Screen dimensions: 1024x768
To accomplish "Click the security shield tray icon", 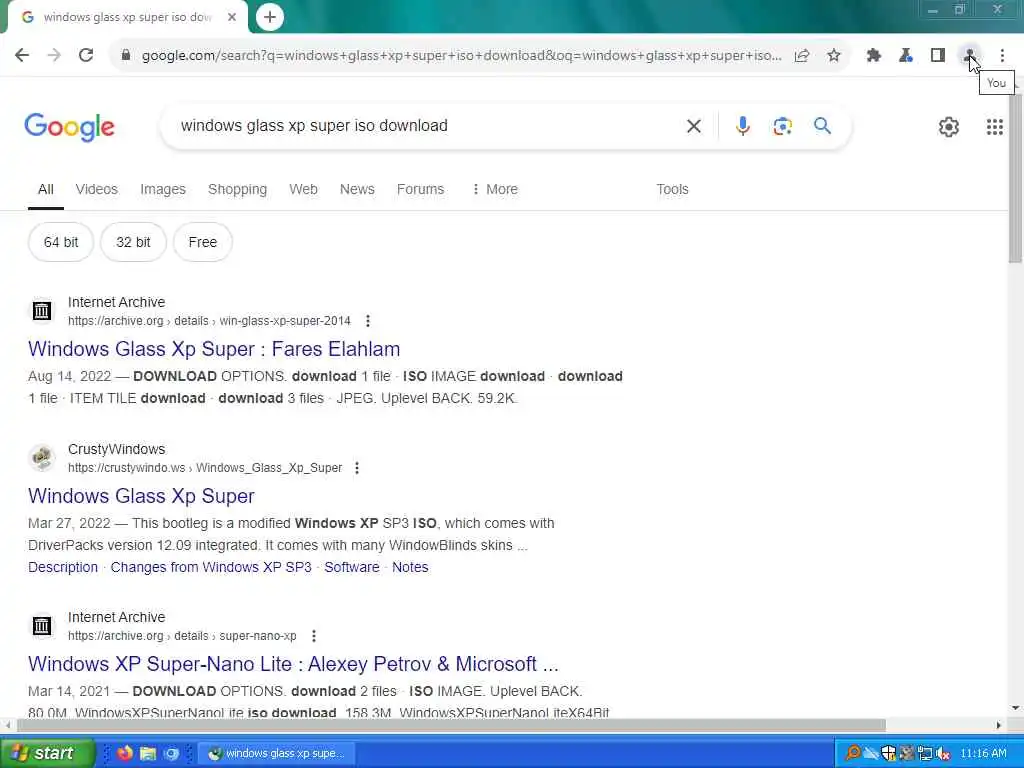I will pyautogui.click(x=888, y=754).
